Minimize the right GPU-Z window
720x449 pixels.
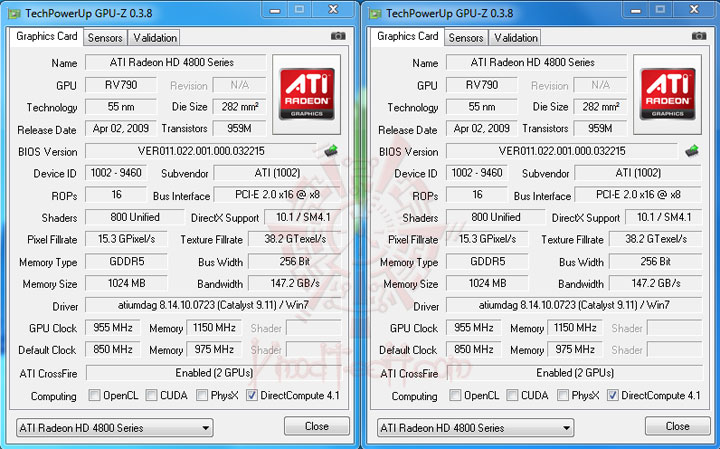point(636,10)
